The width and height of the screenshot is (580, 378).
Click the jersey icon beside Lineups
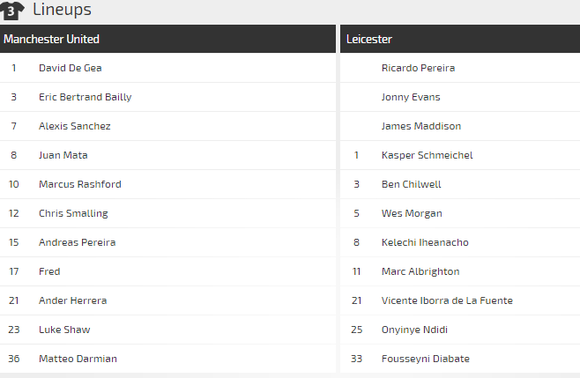[x=12, y=10]
